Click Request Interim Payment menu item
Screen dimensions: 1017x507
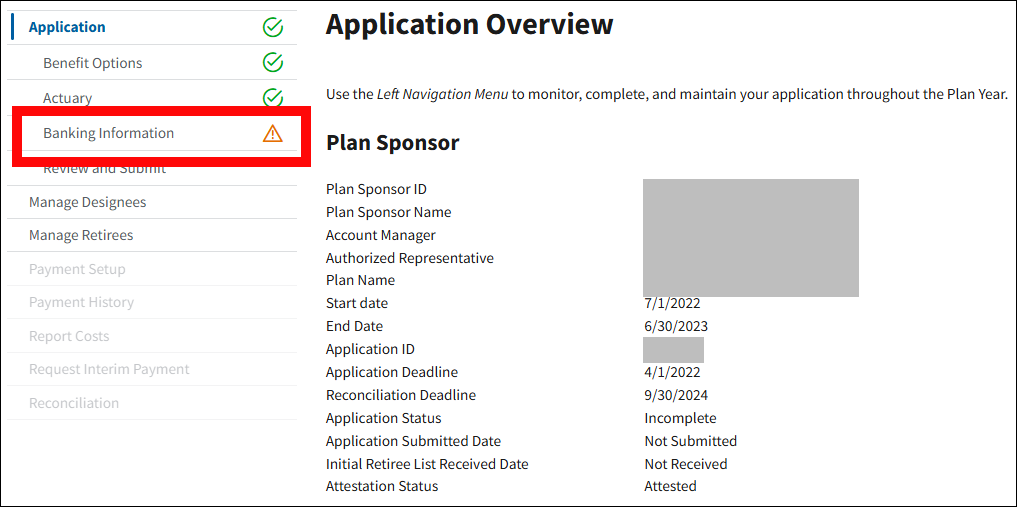pos(109,369)
